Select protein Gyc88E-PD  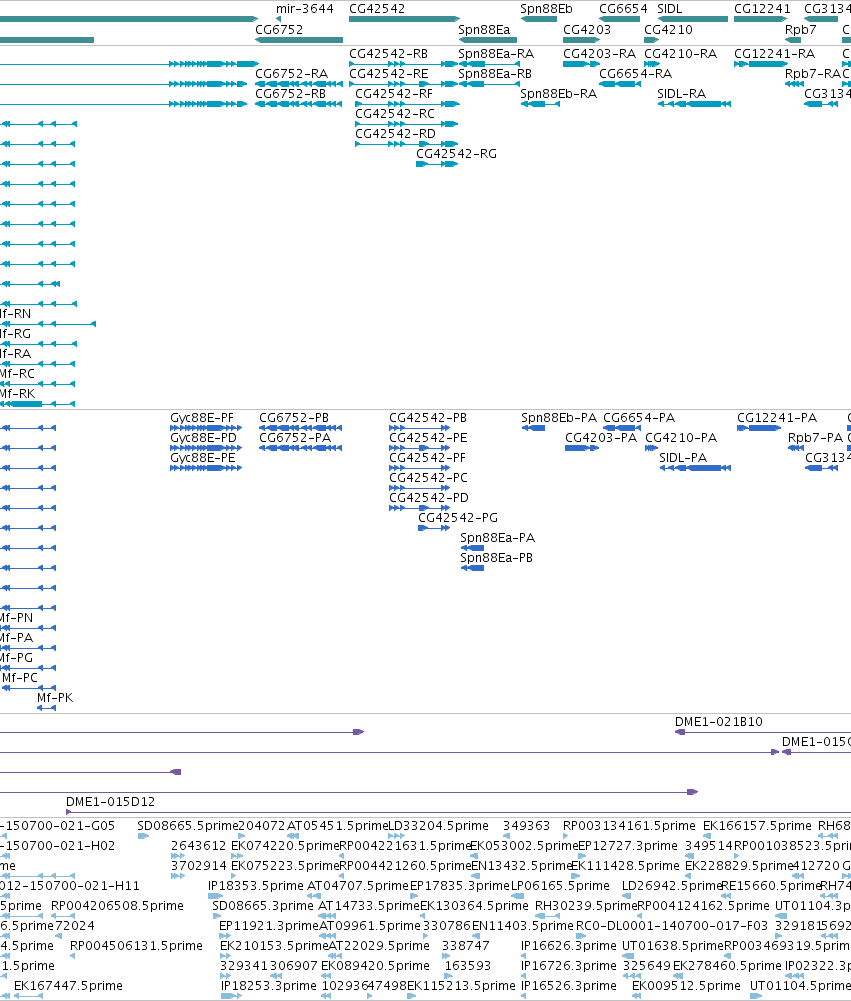tap(206, 448)
